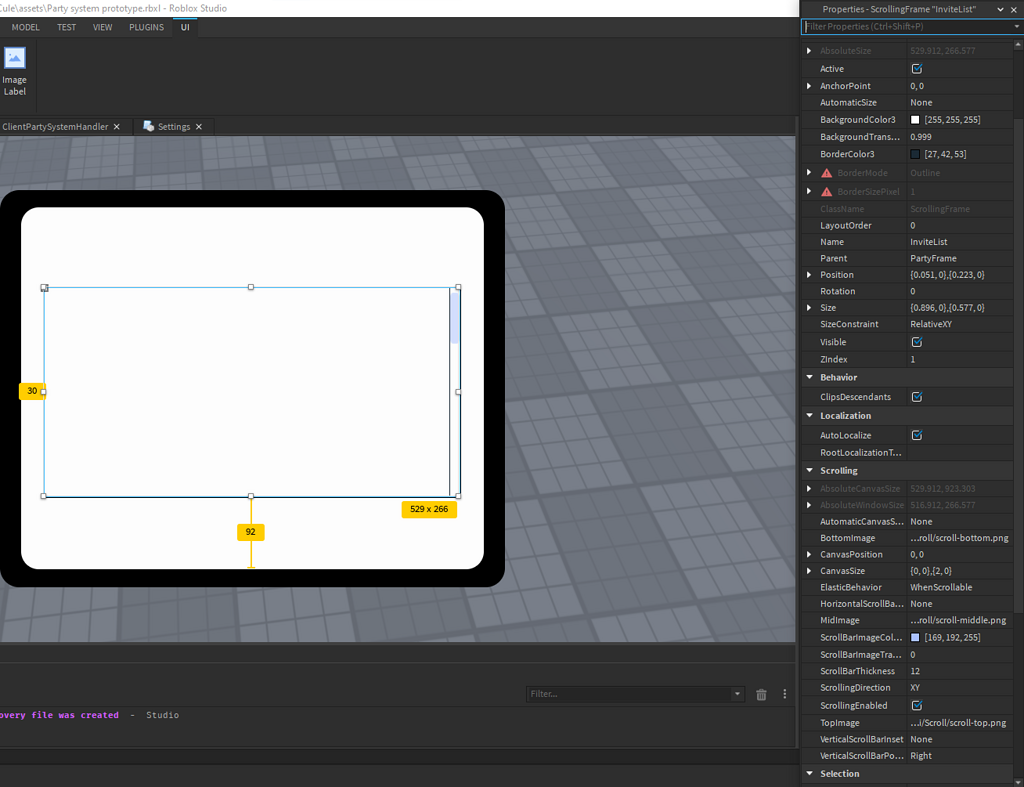Toggle the Active property checkbox
Screen dimensions: 1024x787
pyautogui.click(x=916, y=69)
